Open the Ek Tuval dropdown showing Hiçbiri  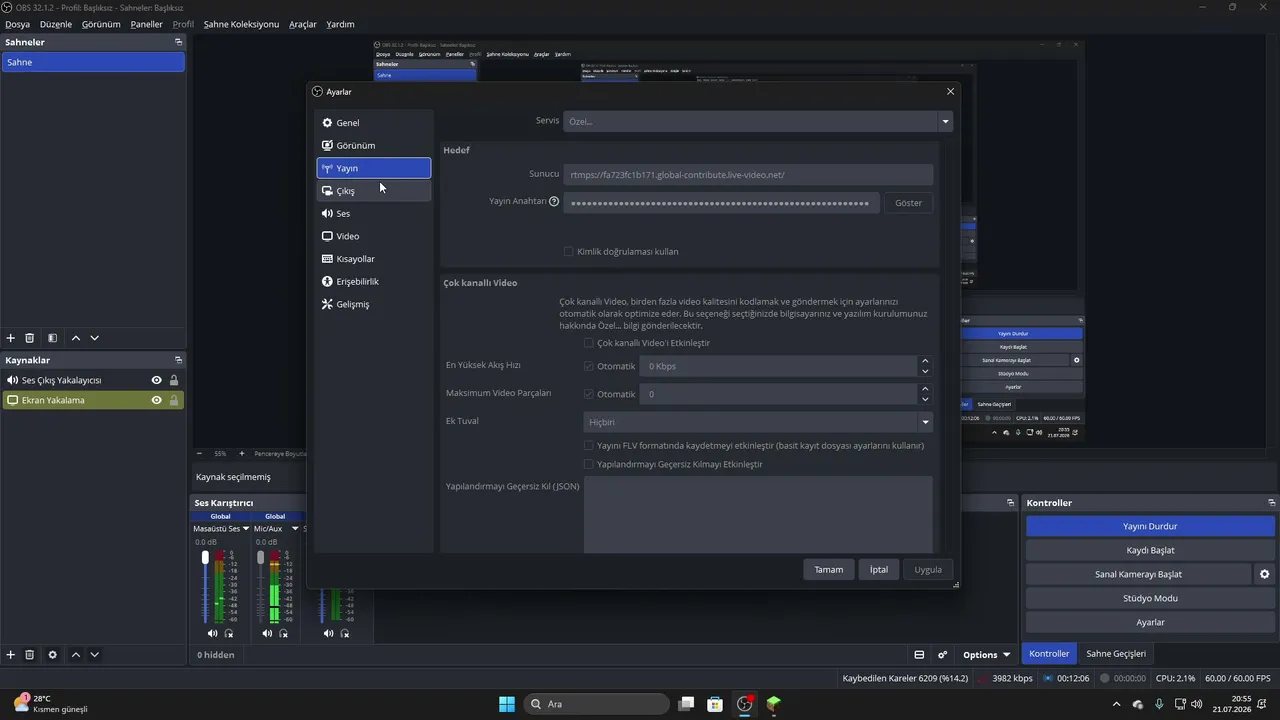(x=758, y=422)
